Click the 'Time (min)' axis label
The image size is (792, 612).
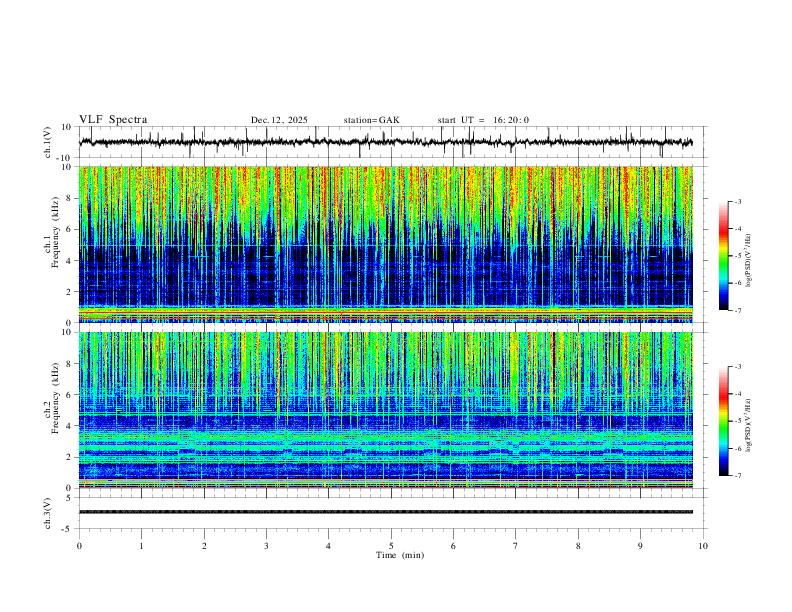(x=400, y=555)
